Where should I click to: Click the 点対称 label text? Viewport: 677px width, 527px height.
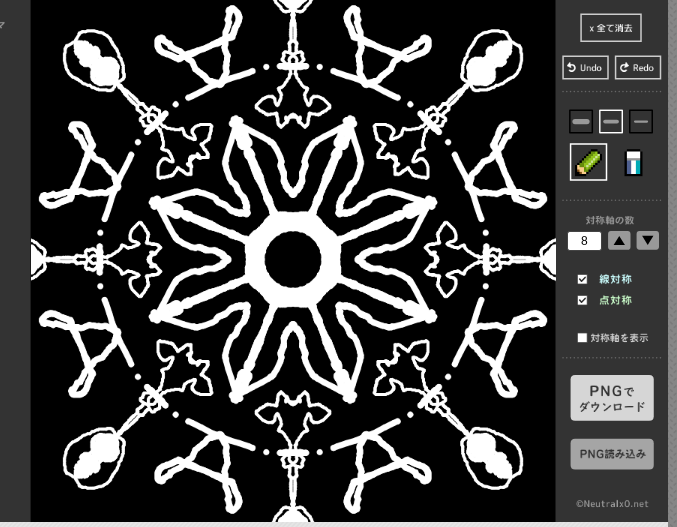pos(615,300)
